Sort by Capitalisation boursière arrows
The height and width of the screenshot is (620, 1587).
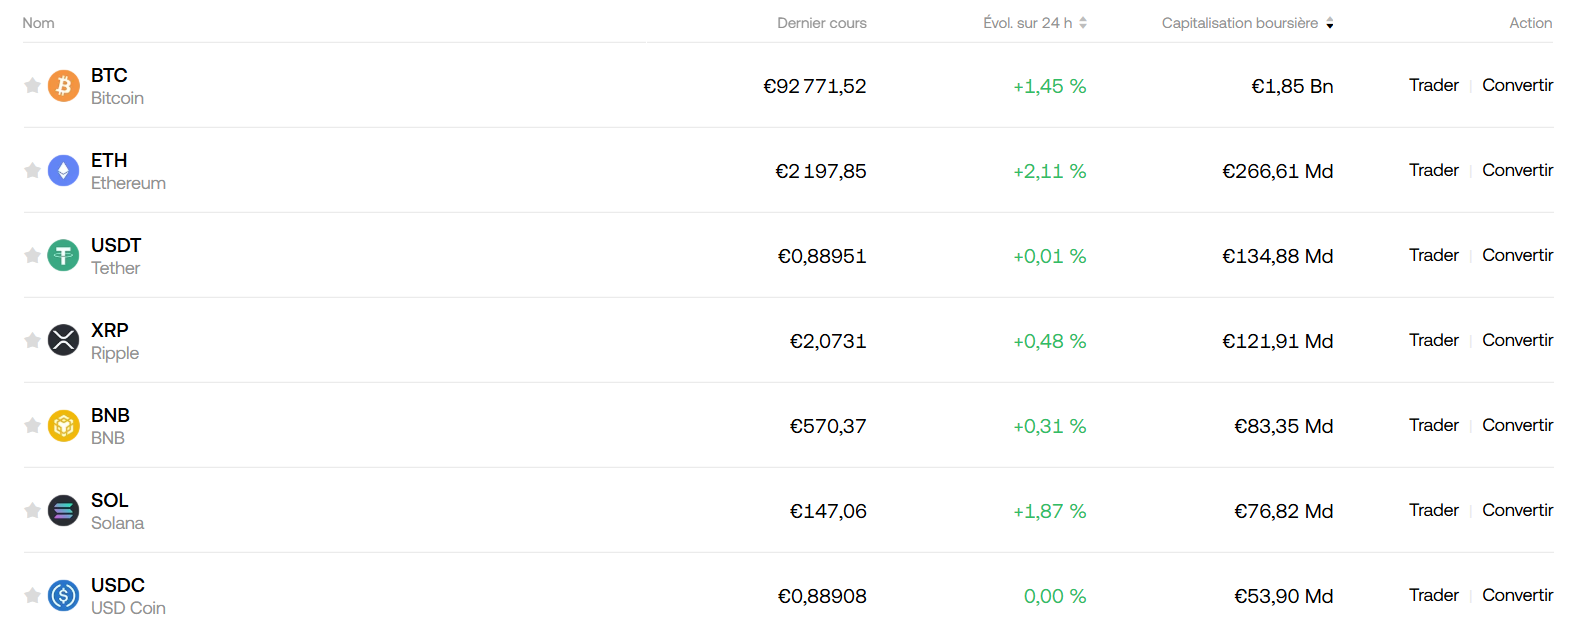coord(1330,23)
